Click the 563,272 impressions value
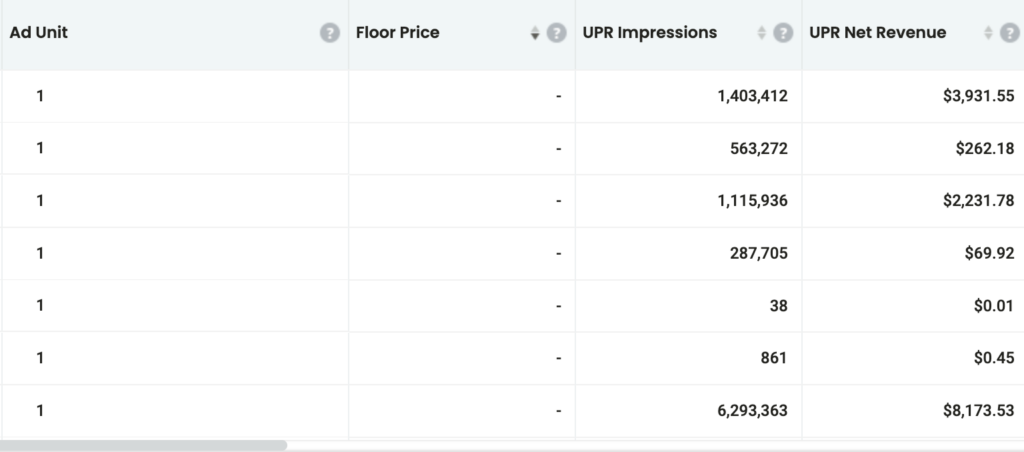Screen dimensions: 1024x452 tap(758, 149)
